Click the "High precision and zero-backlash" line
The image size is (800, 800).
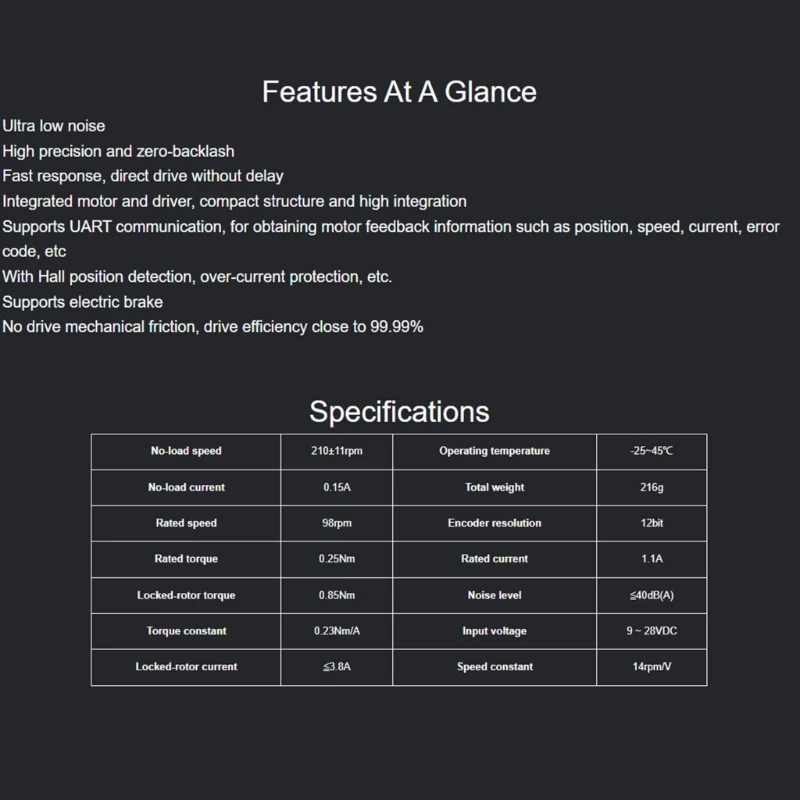(x=119, y=151)
